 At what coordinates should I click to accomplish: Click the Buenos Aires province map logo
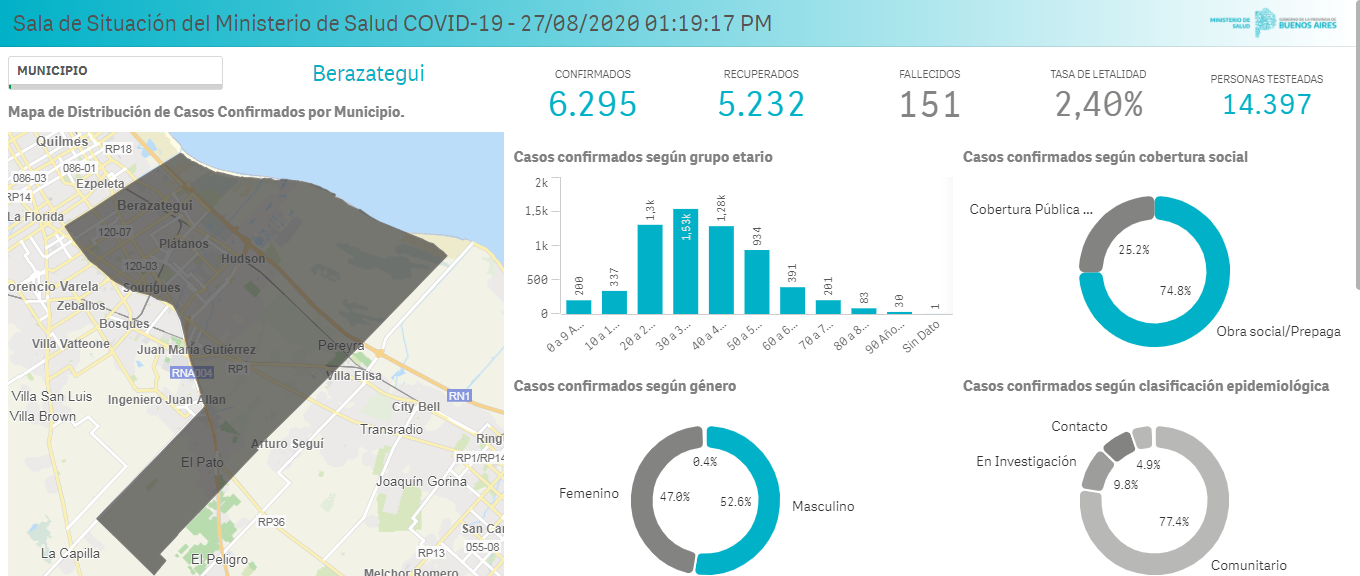tap(1266, 21)
